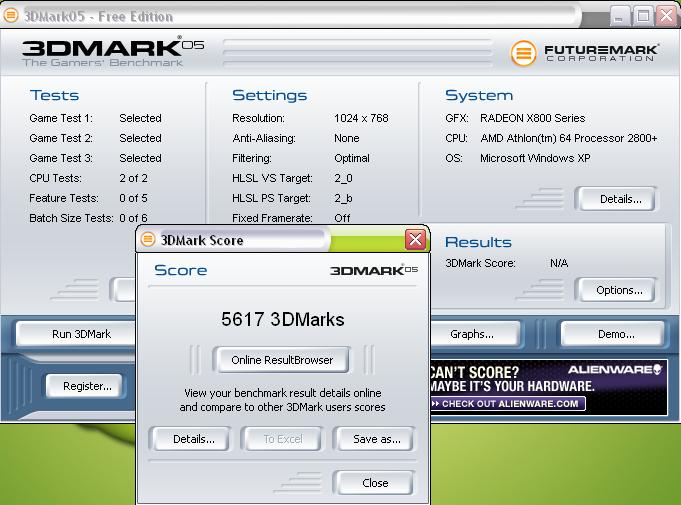The height and width of the screenshot is (505, 681).
Task: Click the System section heading
Action: click(479, 95)
